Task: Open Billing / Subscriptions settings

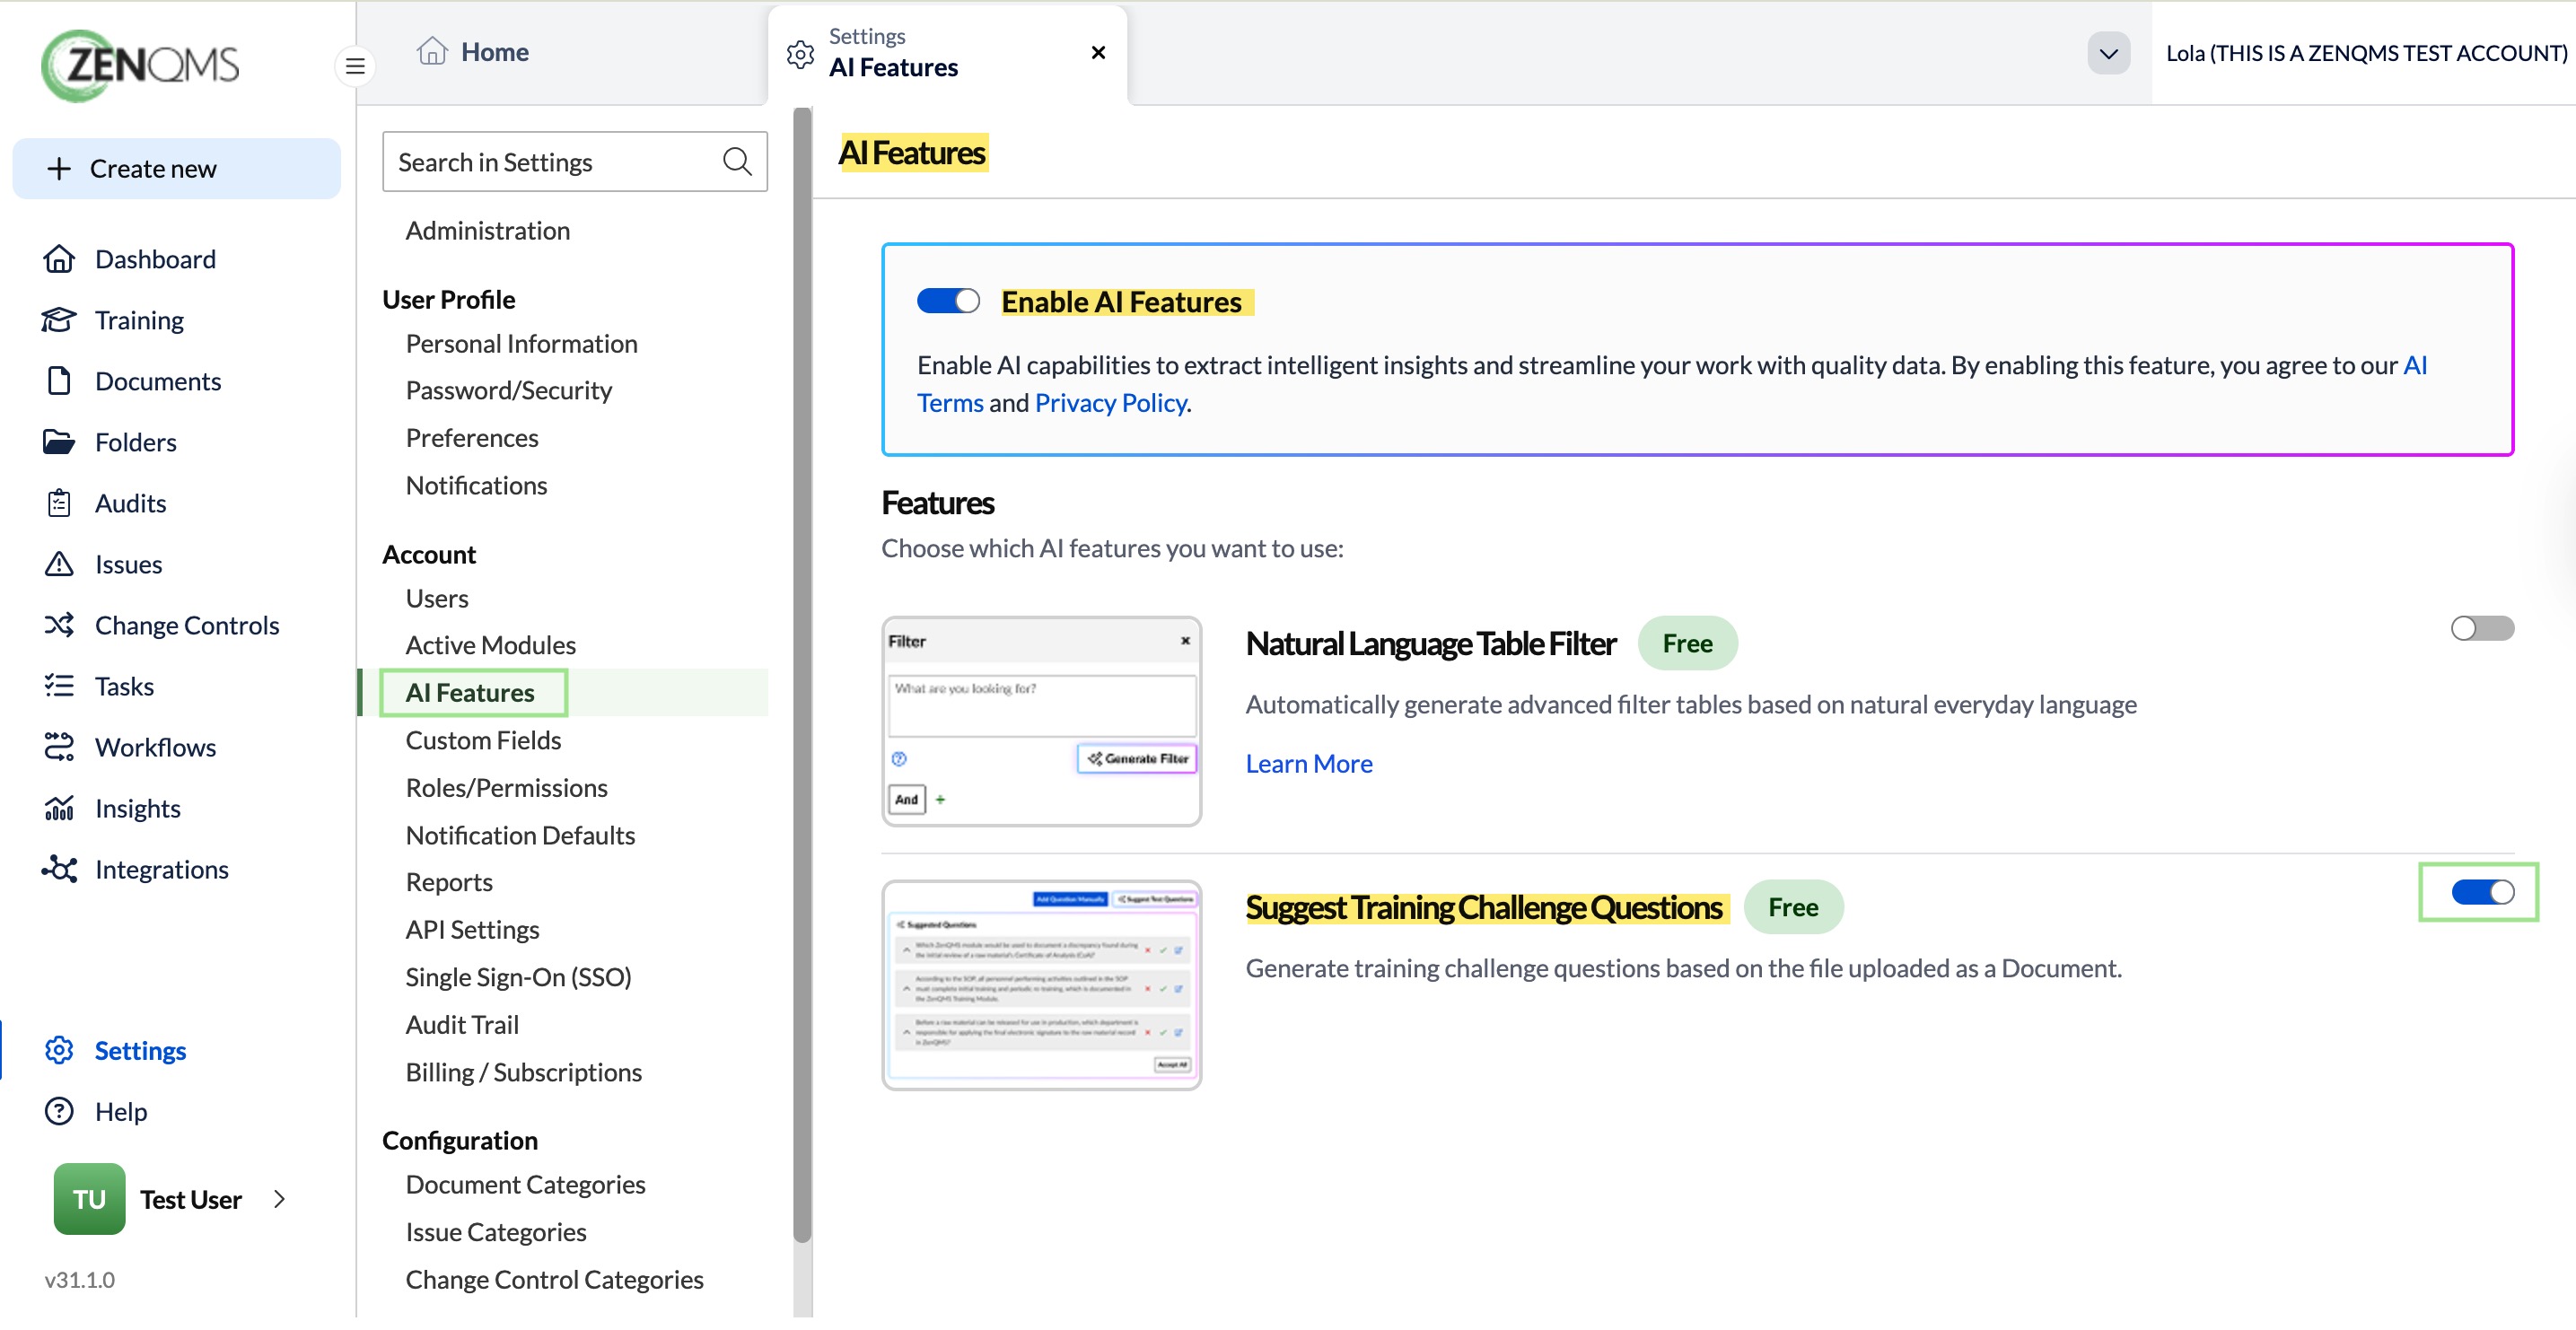Action: 524,1074
